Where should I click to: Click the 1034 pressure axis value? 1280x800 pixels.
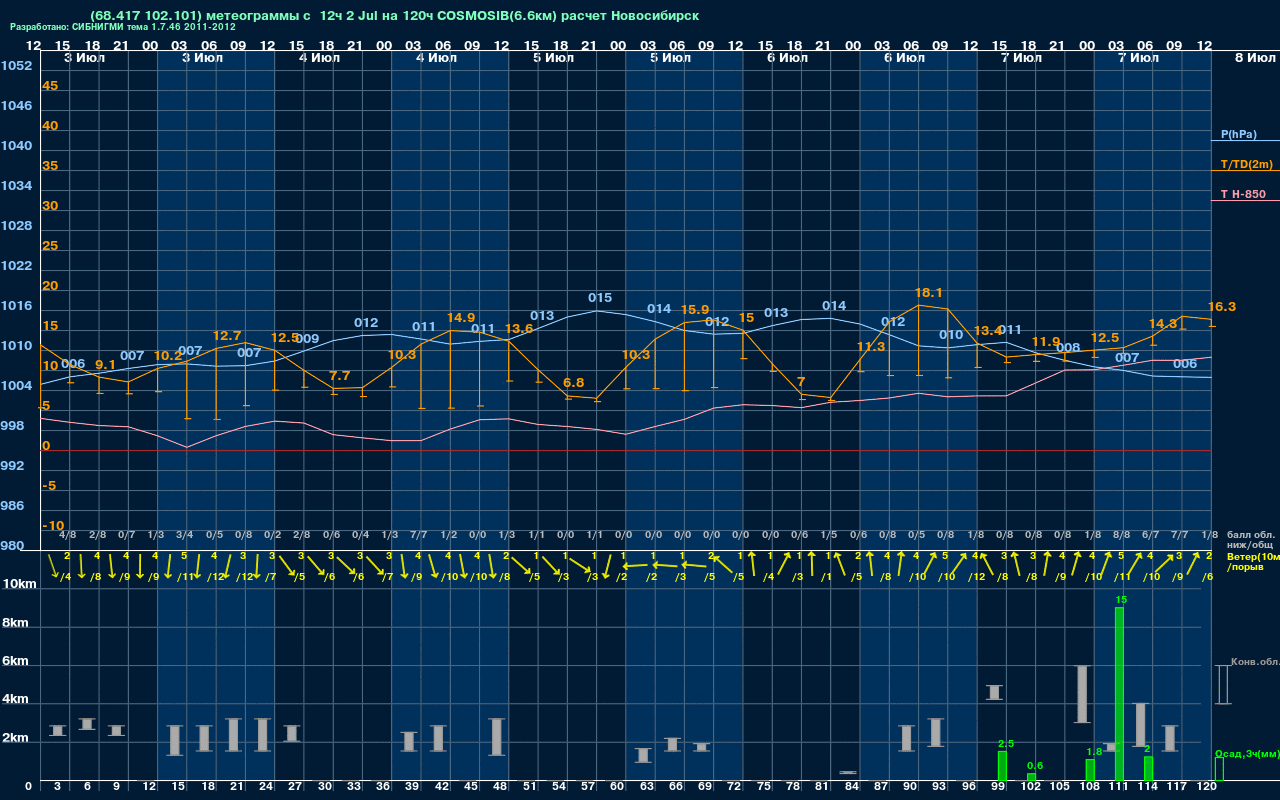[x=16, y=186]
